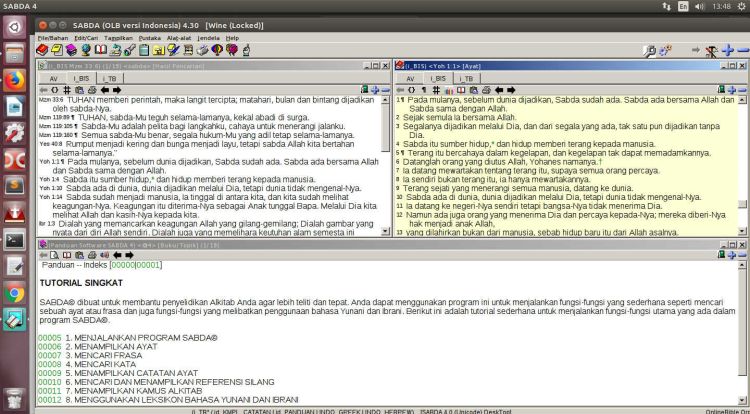Open link 00008 Mencari Kata

coord(50,364)
